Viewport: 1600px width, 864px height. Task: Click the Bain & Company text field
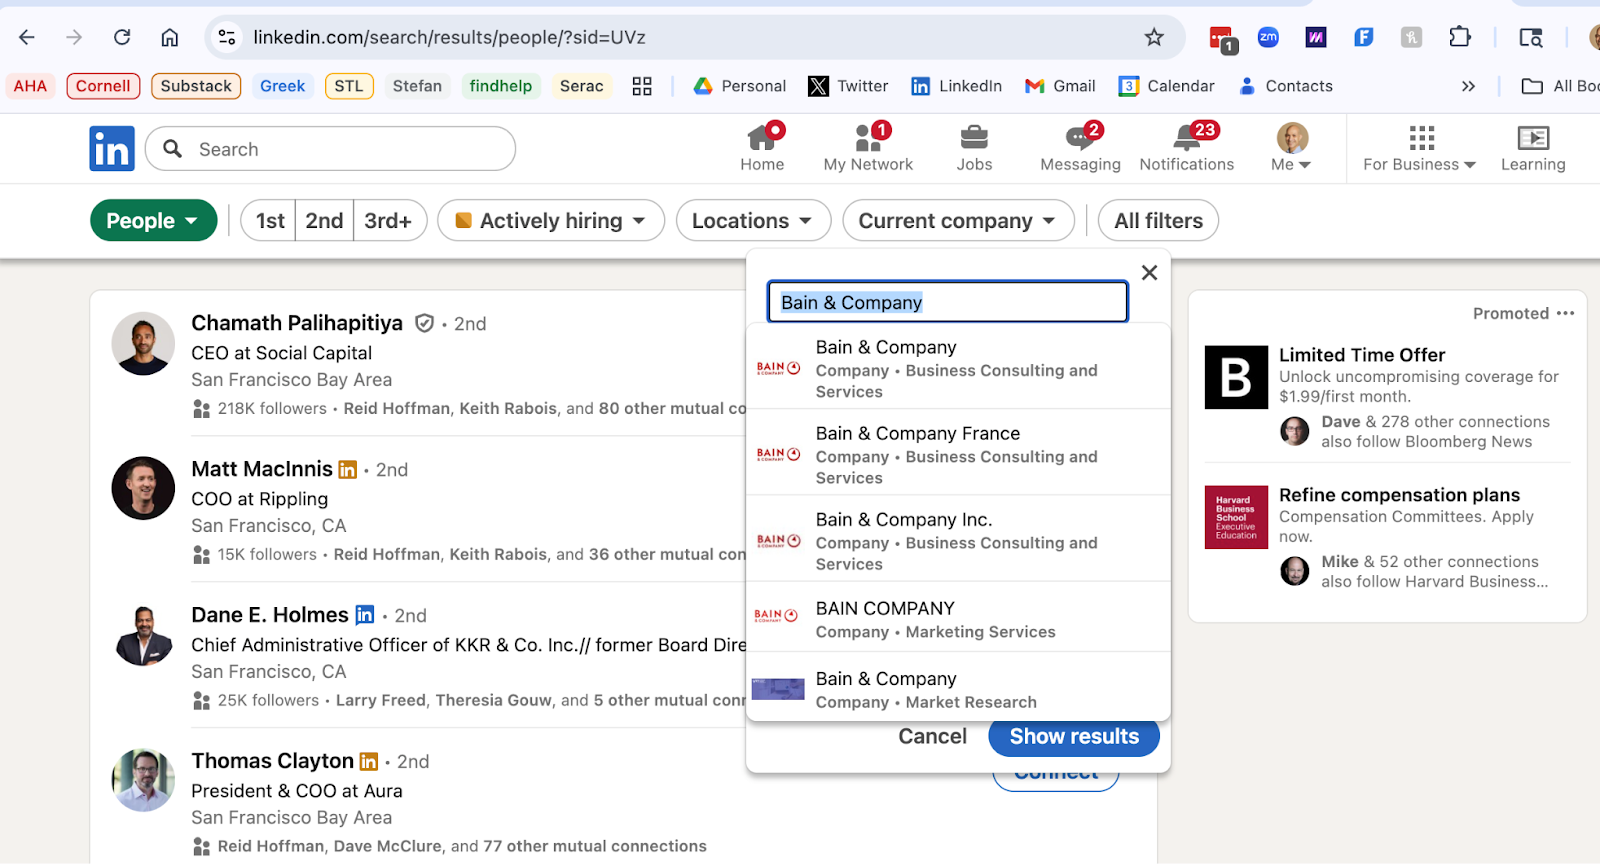click(948, 302)
